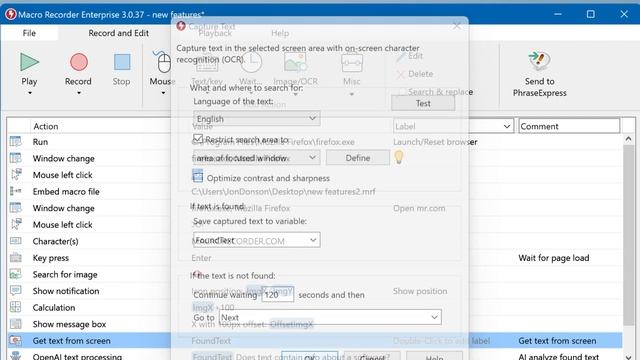640x360 pixels.
Task: Open the Help tab in the ribbon
Action: click(x=280, y=33)
